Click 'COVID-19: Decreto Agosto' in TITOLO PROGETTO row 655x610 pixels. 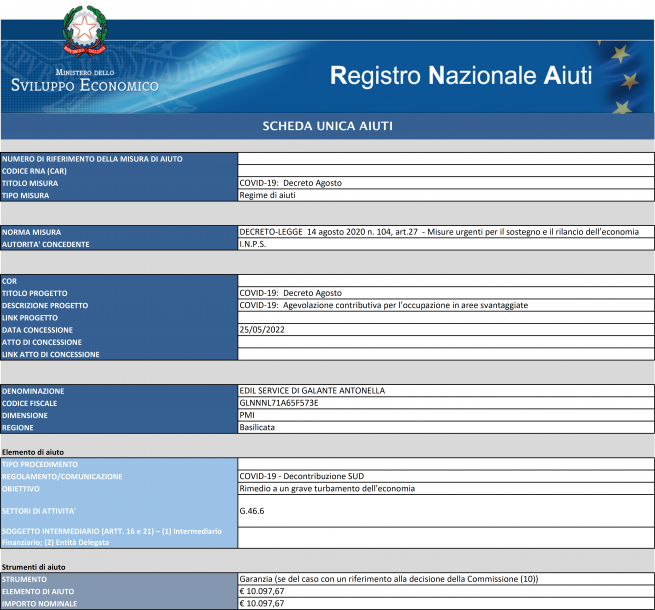click(x=290, y=293)
